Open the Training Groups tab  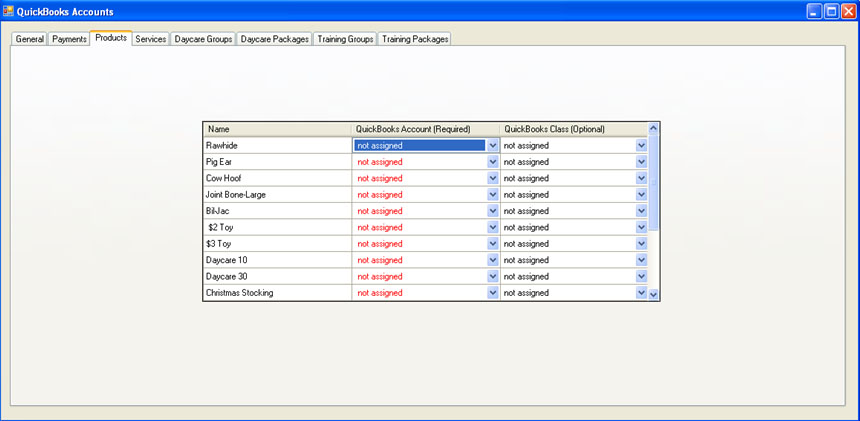(x=346, y=39)
